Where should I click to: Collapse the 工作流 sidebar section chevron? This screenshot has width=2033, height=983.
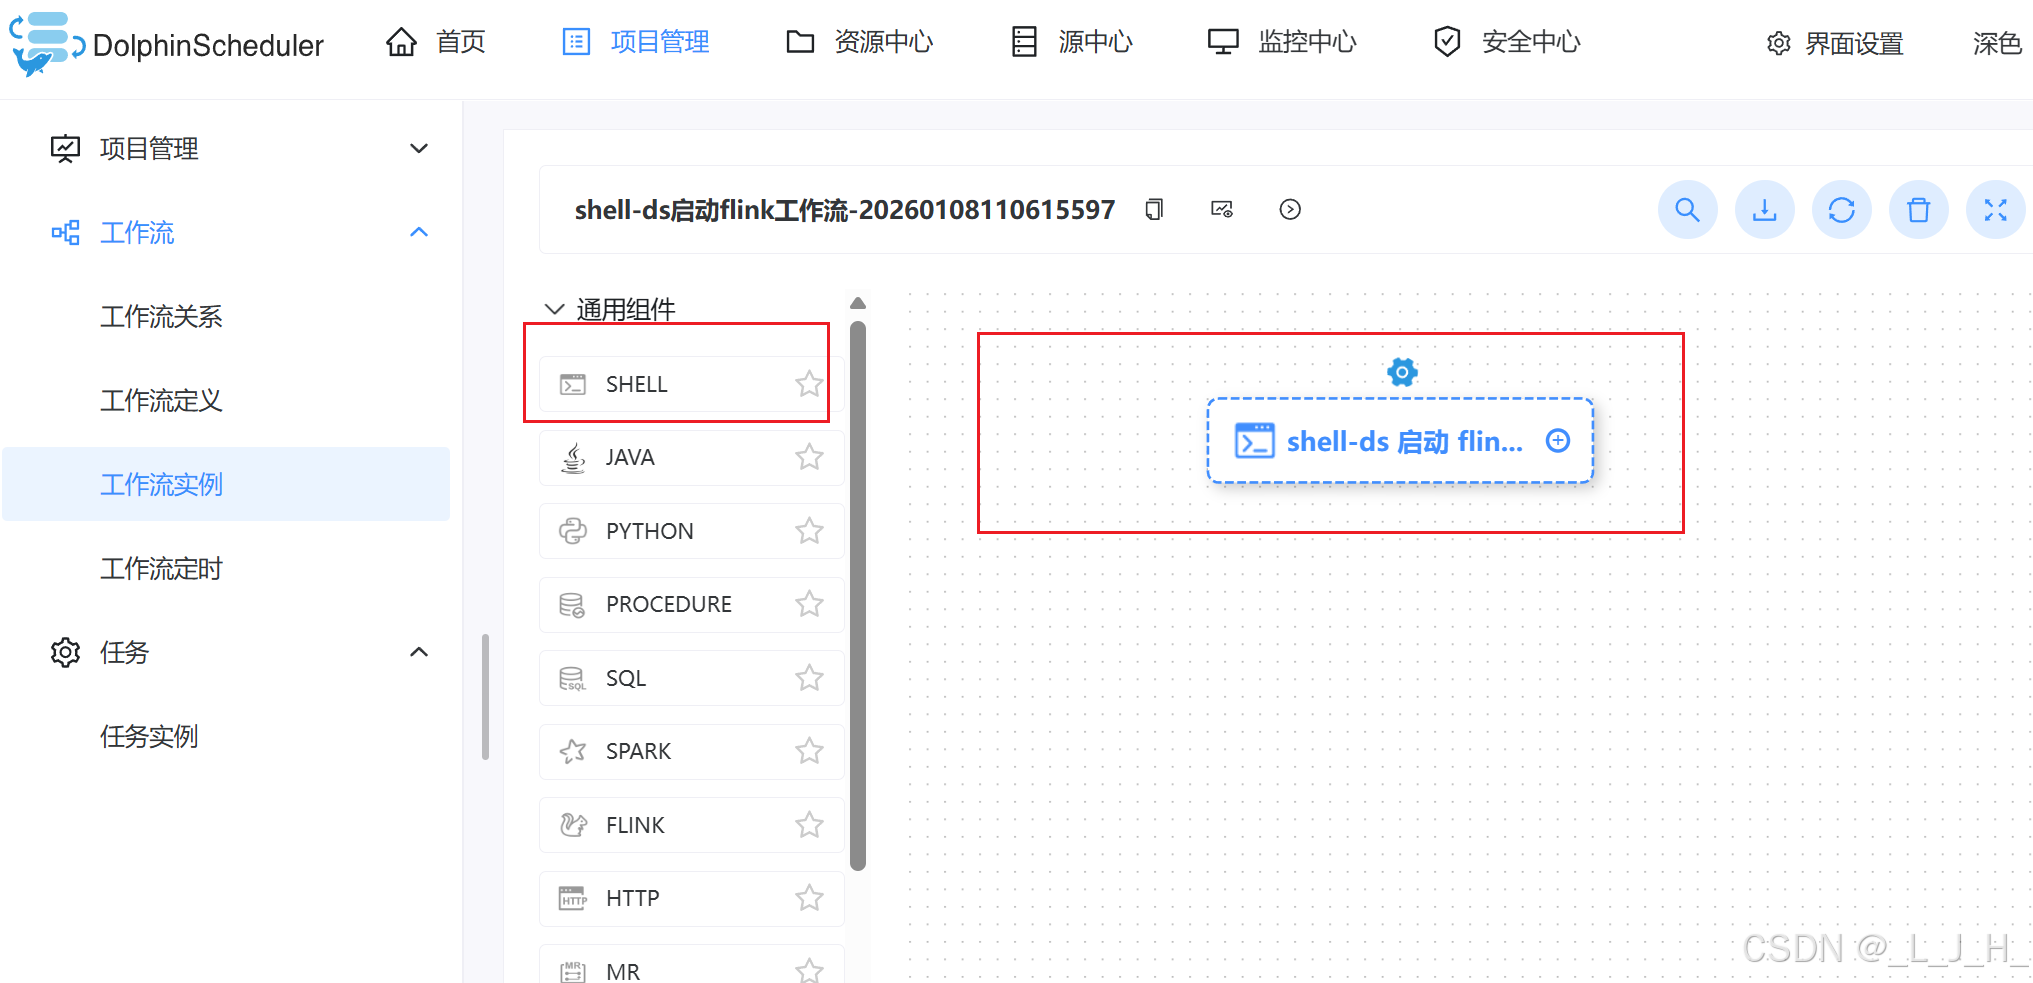419,233
